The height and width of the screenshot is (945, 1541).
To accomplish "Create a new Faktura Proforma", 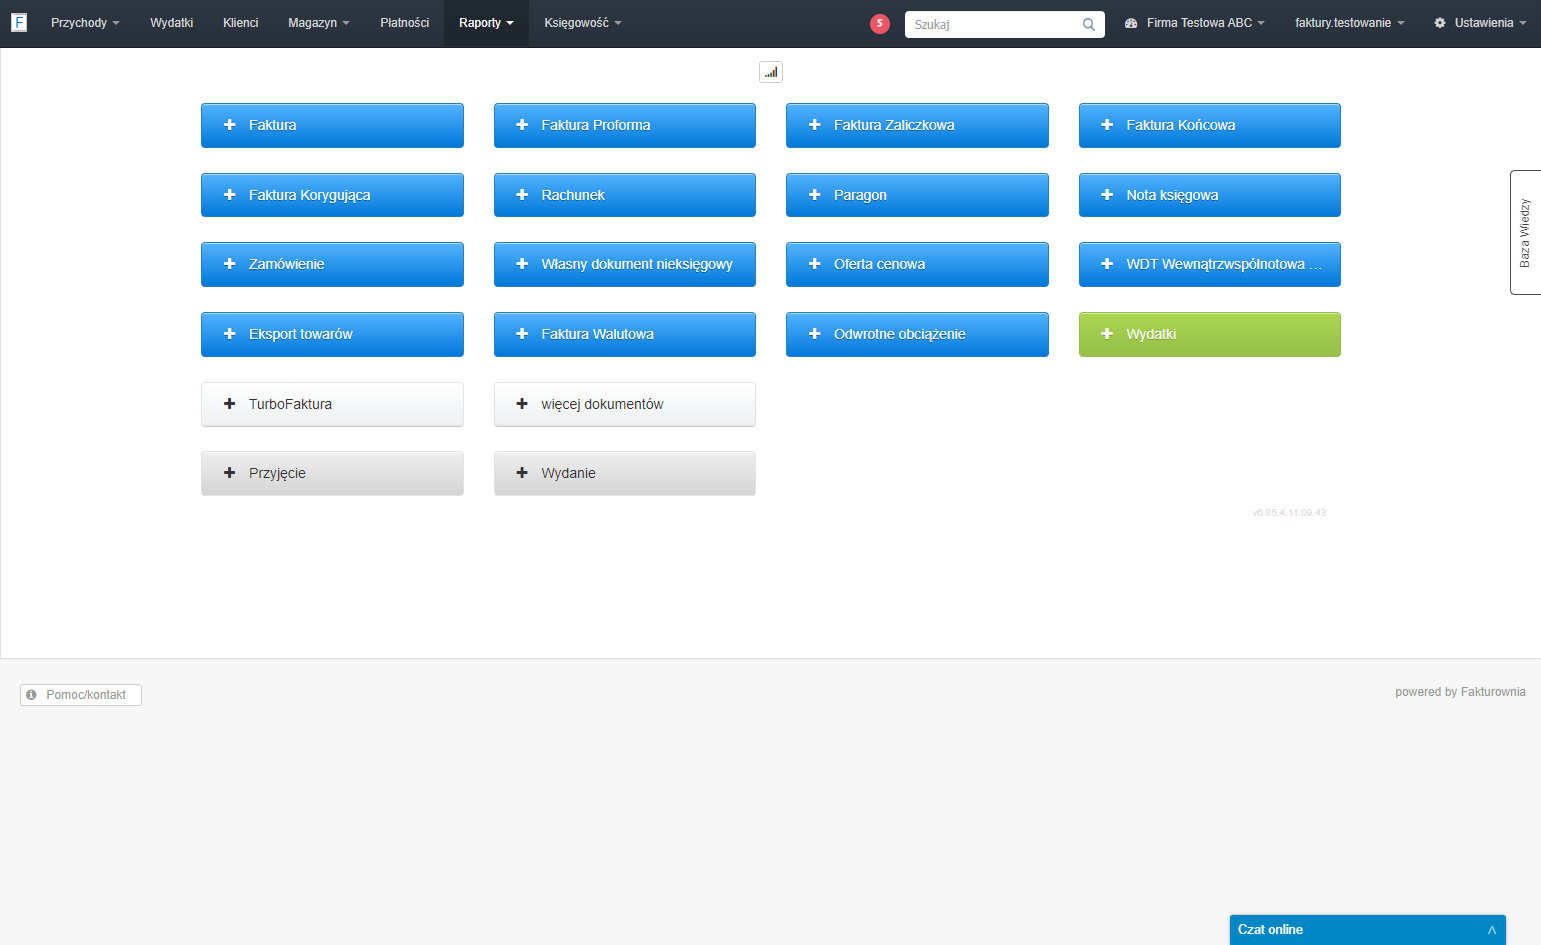I will click(625, 125).
